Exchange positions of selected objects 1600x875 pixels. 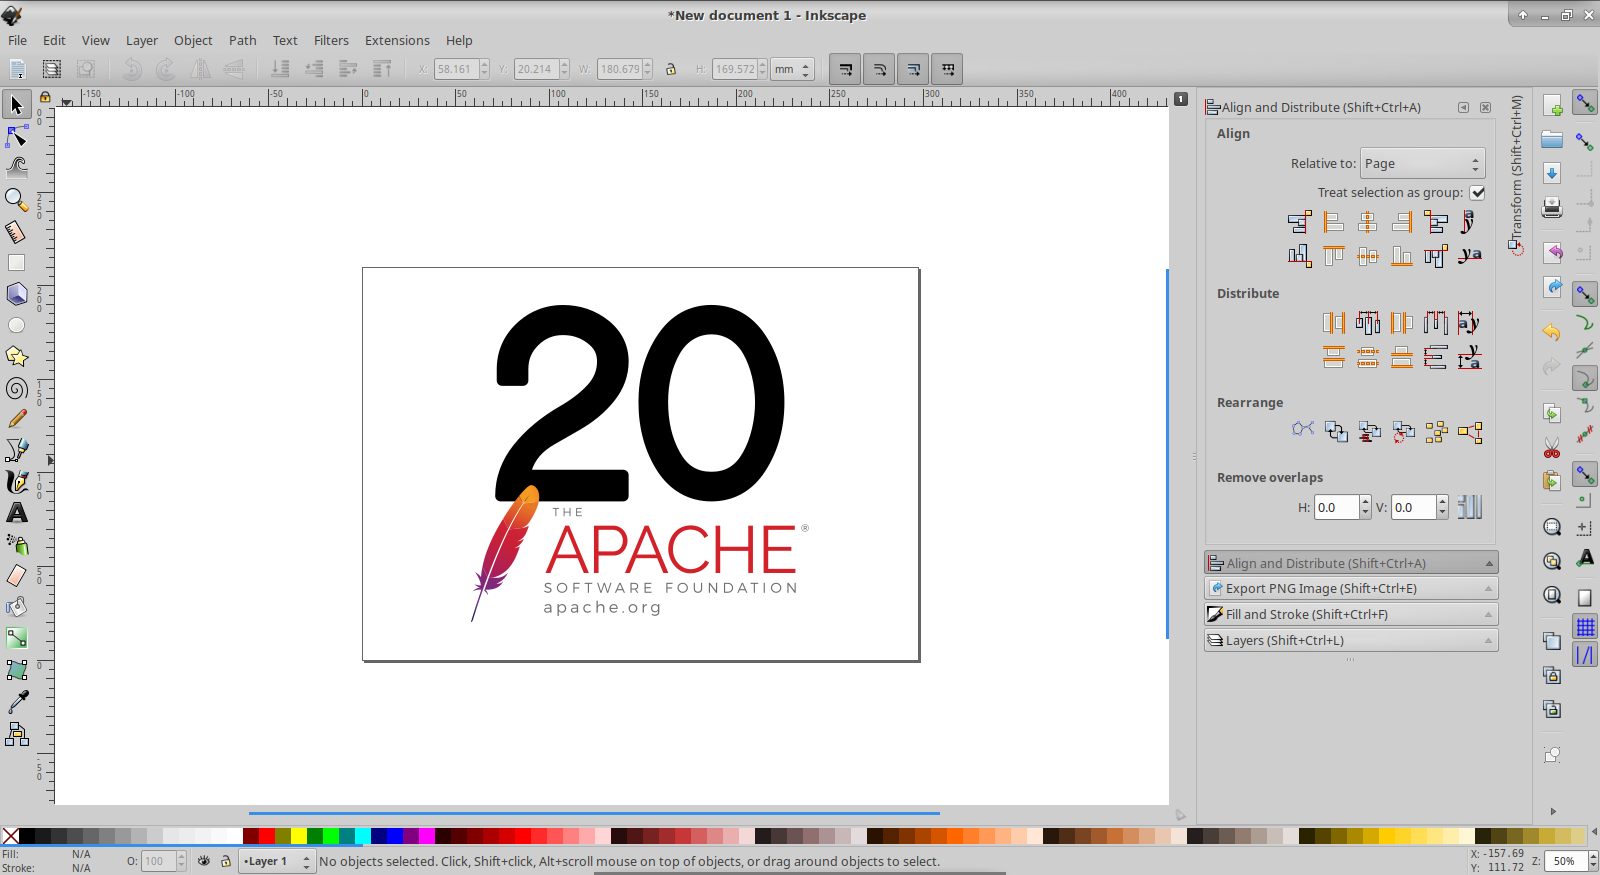1336,431
